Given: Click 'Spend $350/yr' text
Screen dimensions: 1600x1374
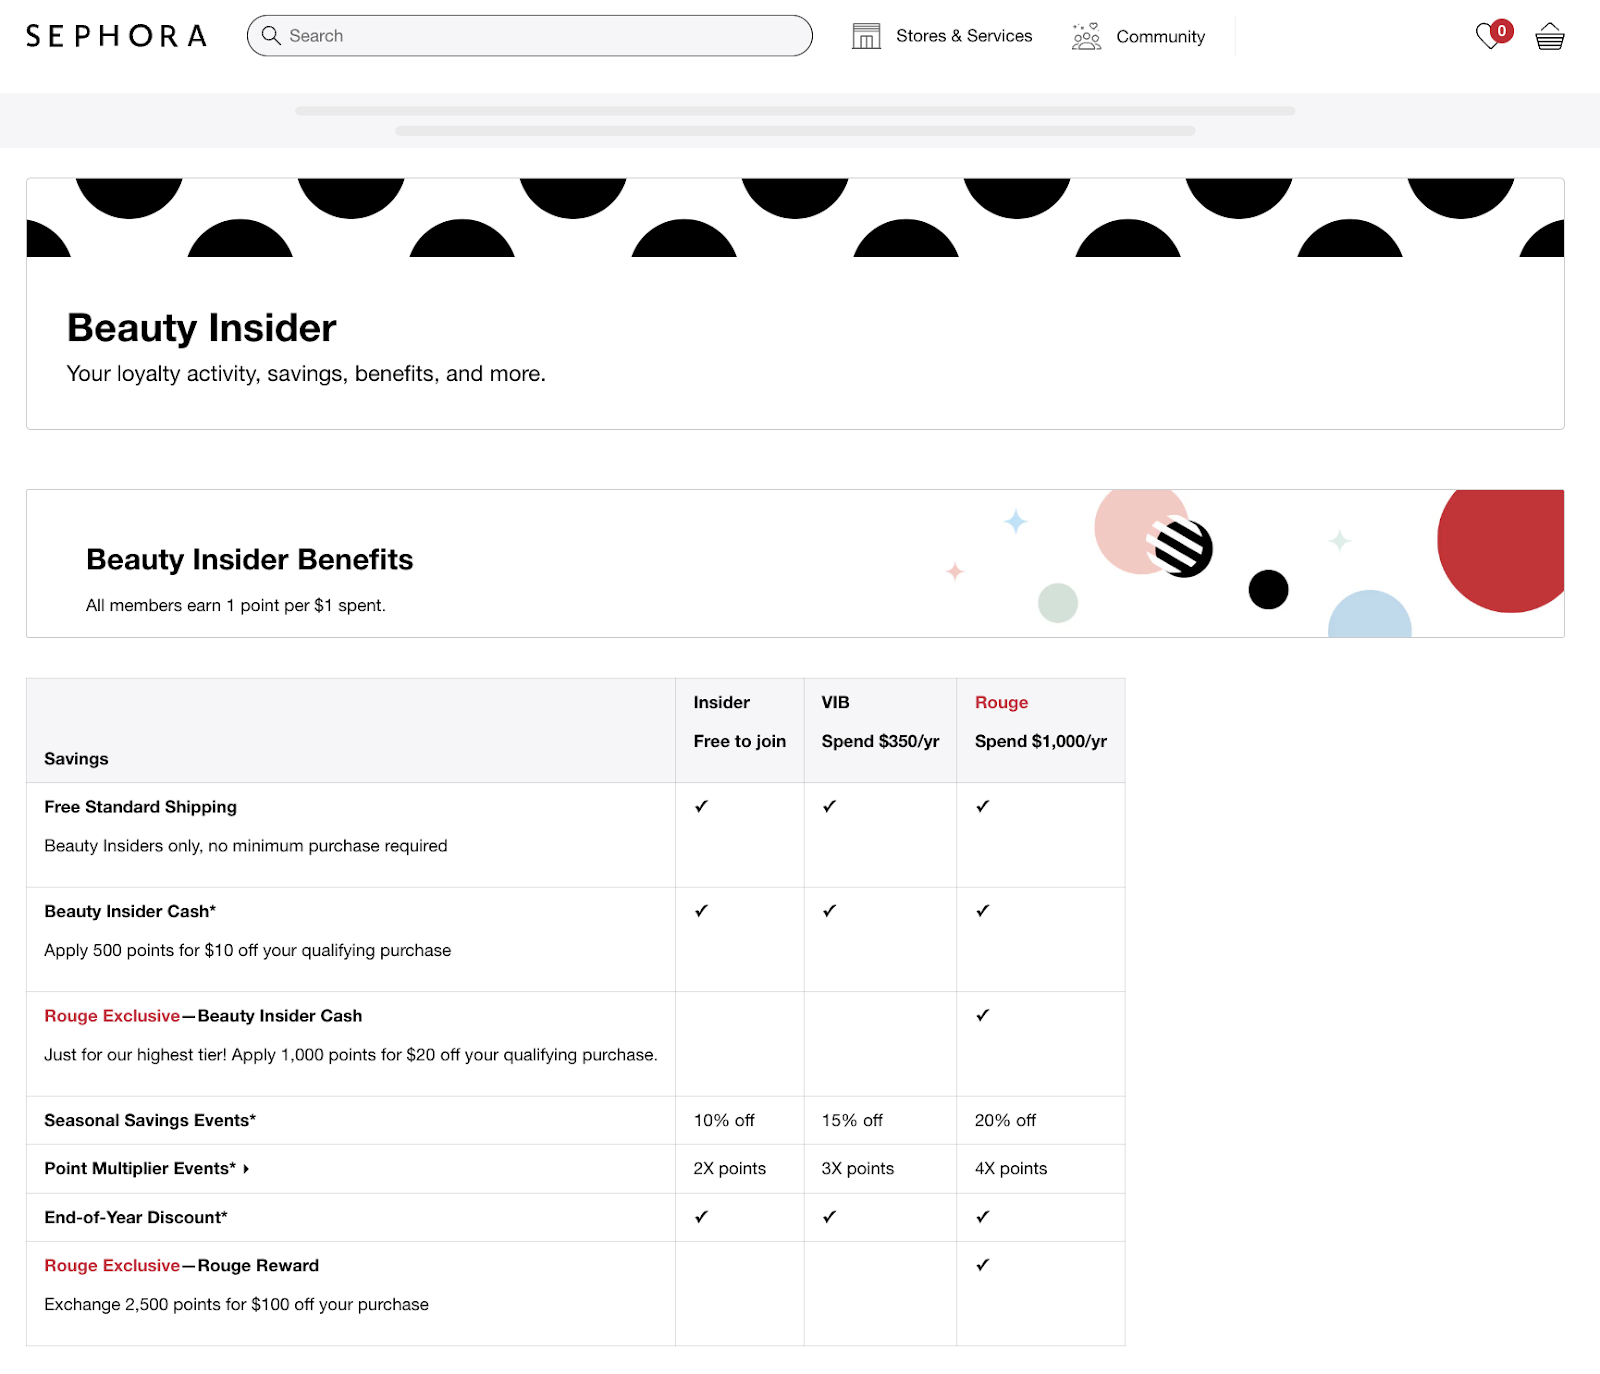Looking at the screenshot, I should (x=880, y=741).
